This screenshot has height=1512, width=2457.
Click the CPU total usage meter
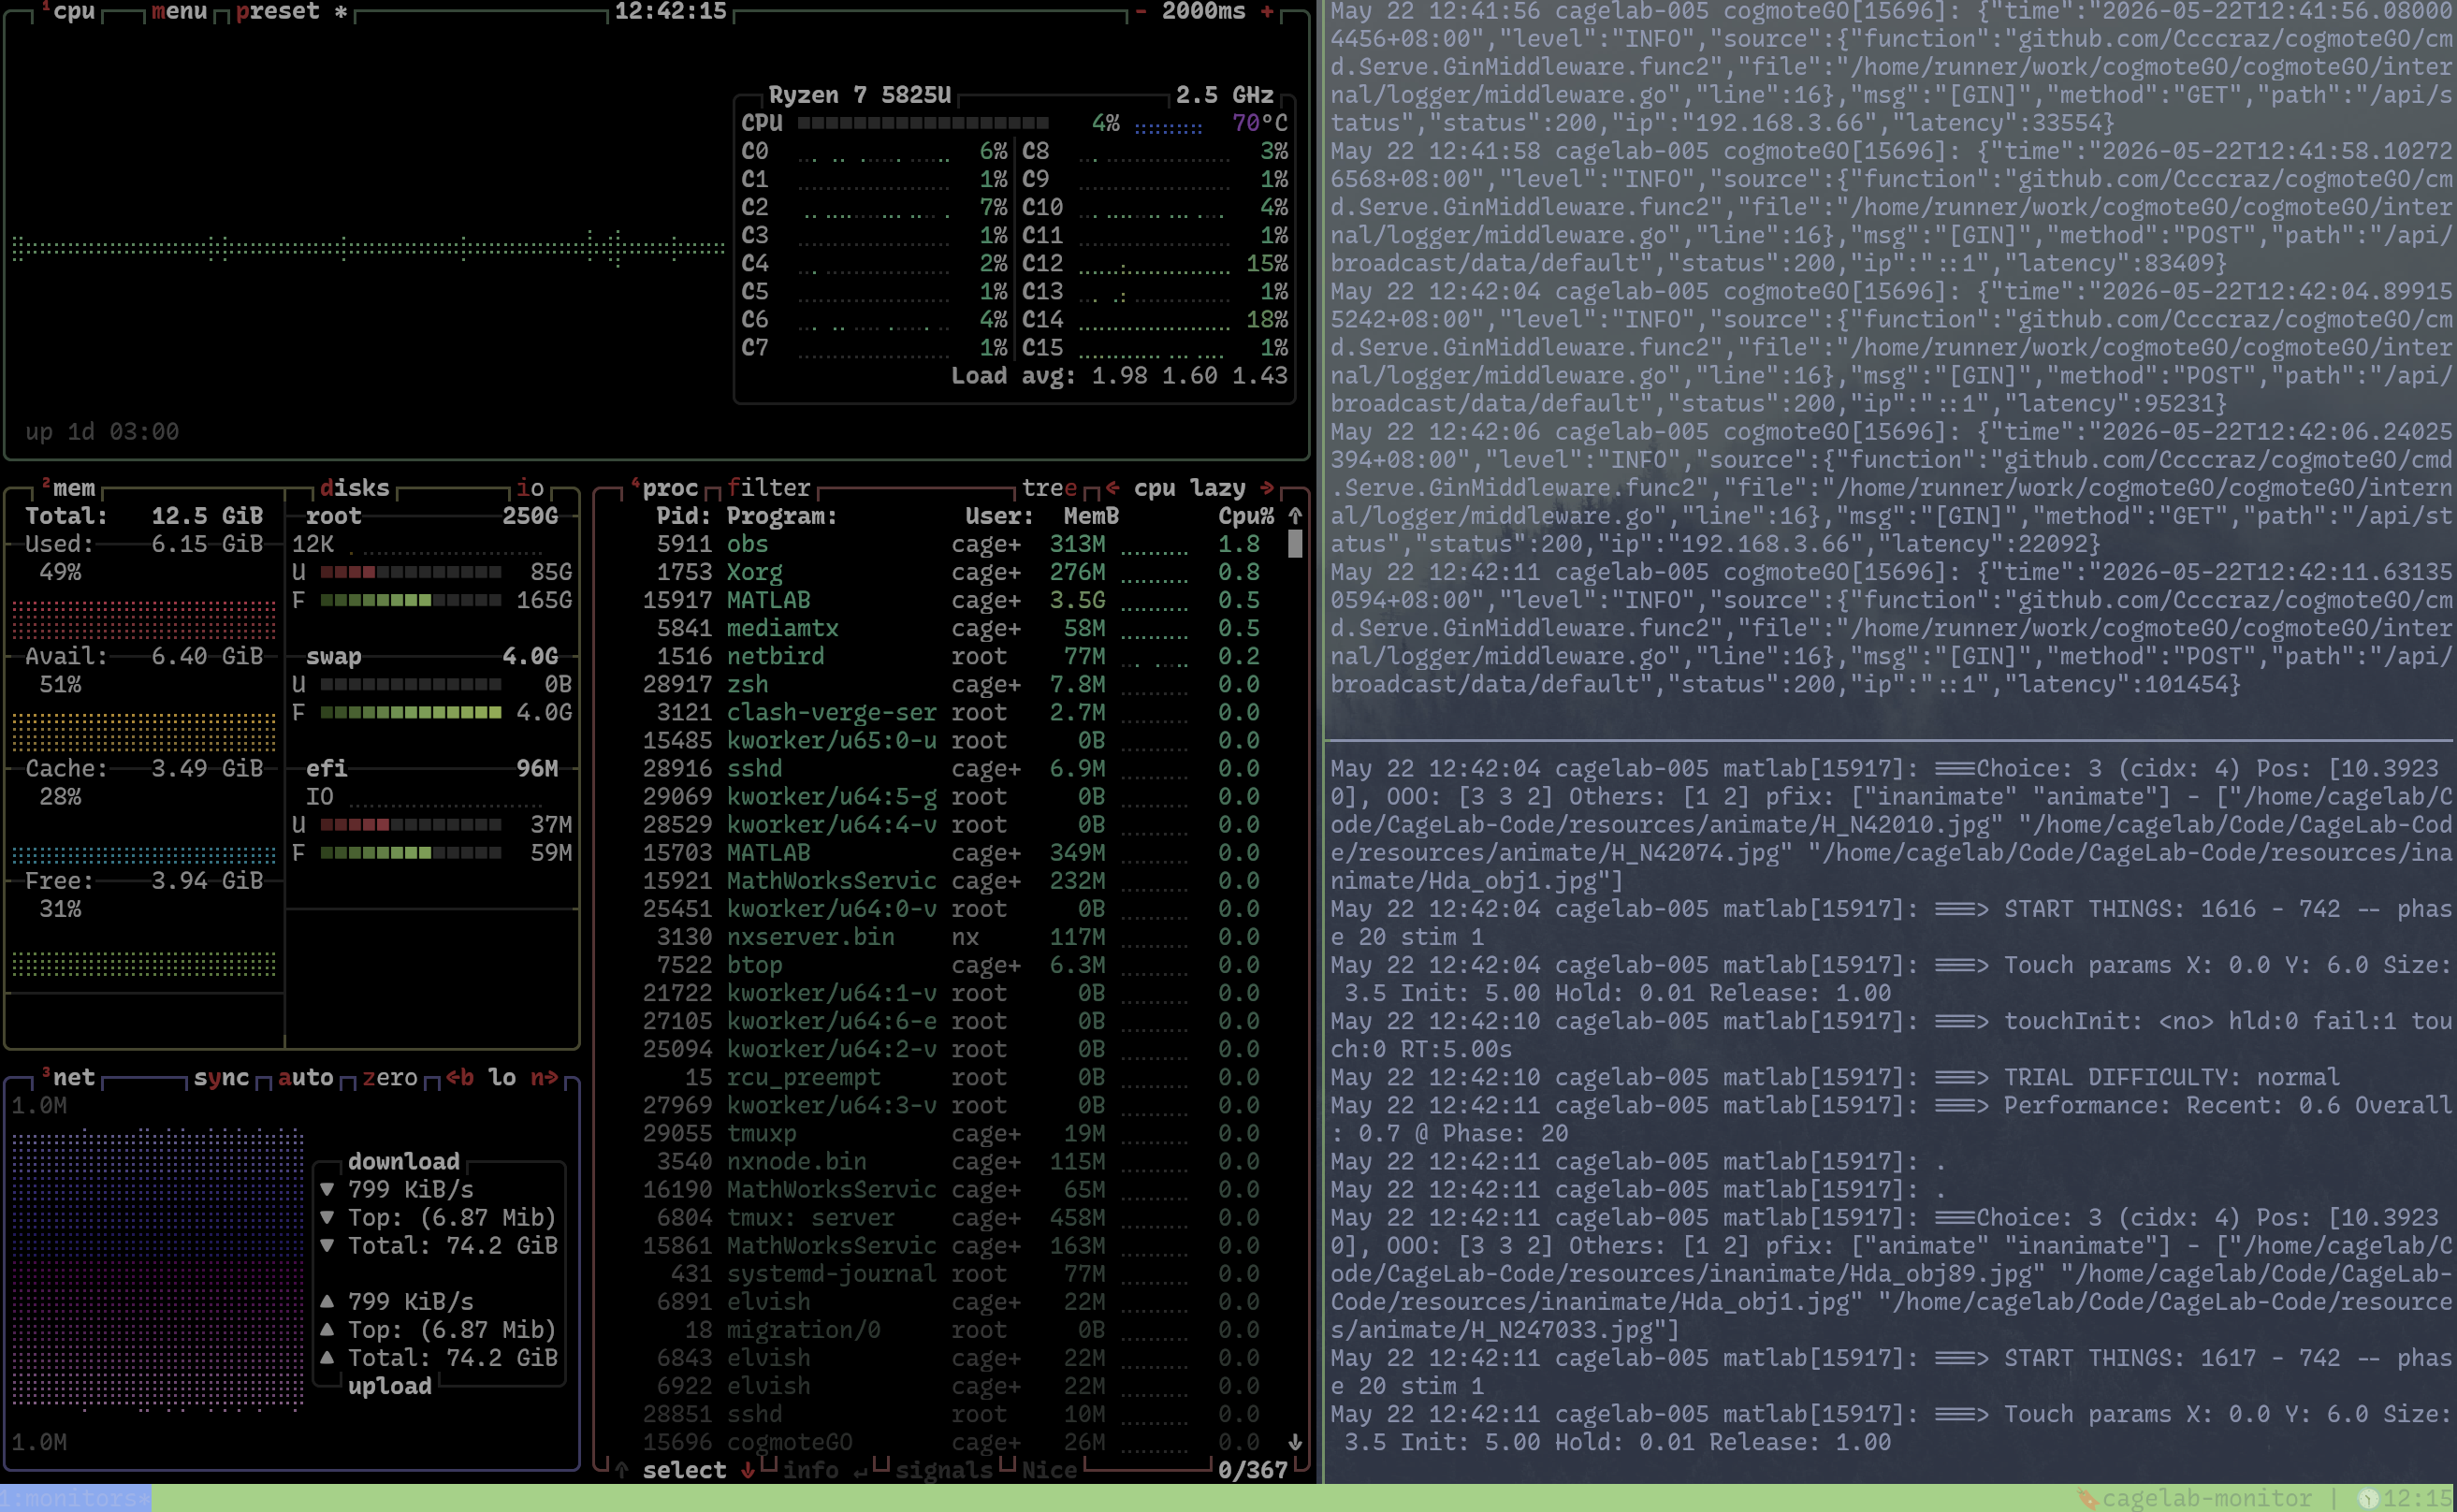point(923,123)
